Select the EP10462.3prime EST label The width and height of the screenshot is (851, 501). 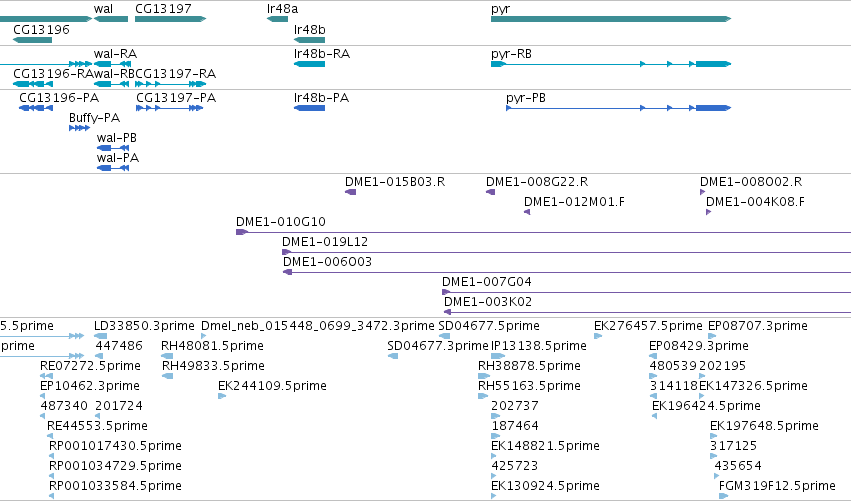pyautogui.click(x=90, y=386)
